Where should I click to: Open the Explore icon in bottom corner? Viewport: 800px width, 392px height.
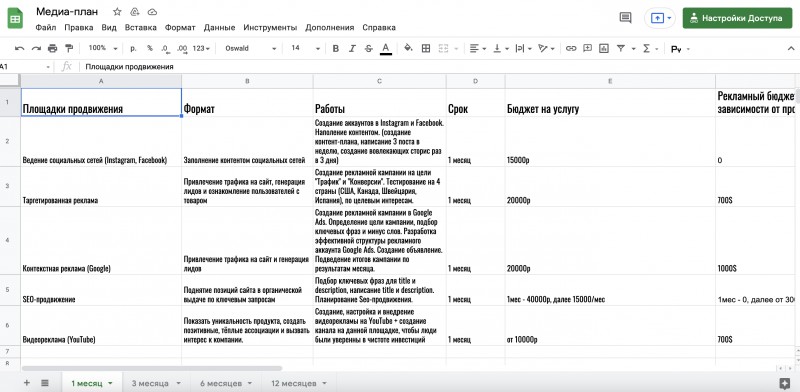[785, 383]
